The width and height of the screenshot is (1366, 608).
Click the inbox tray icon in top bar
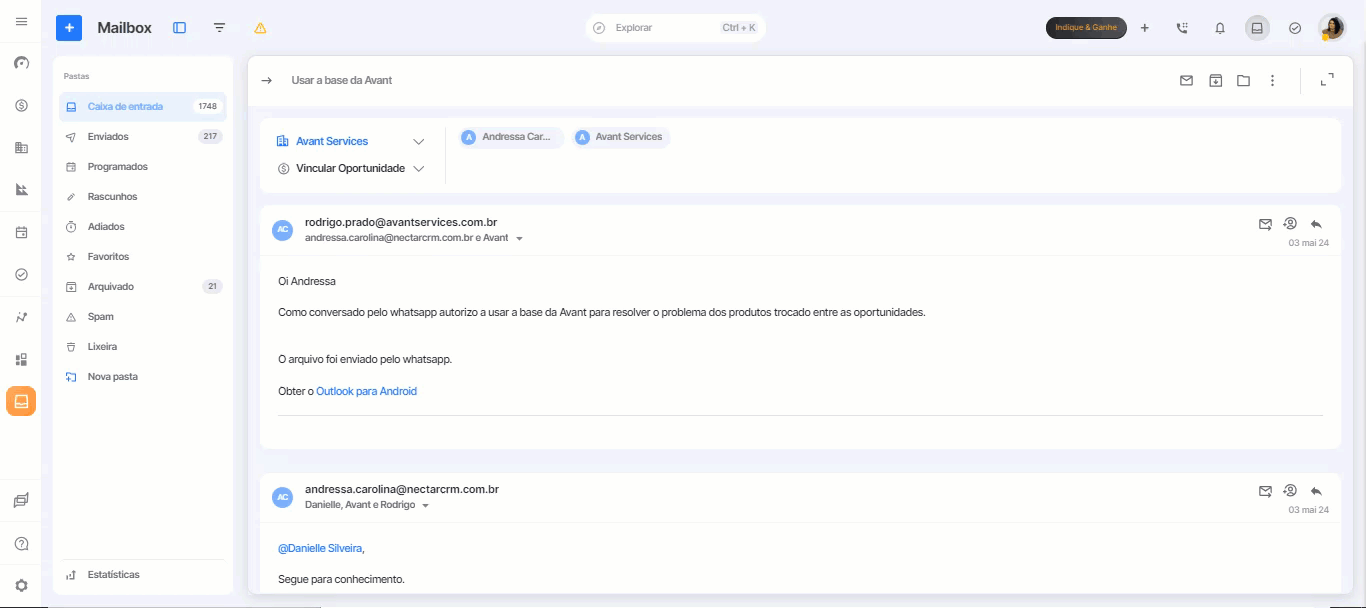pyautogui.click(x=1257, y=28)
